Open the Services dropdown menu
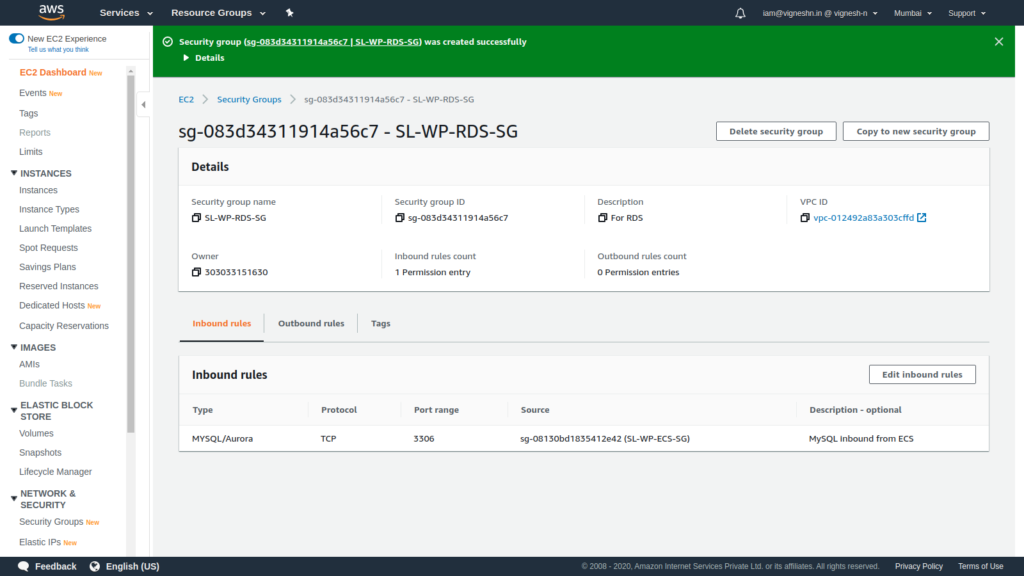 coord(126,12)
